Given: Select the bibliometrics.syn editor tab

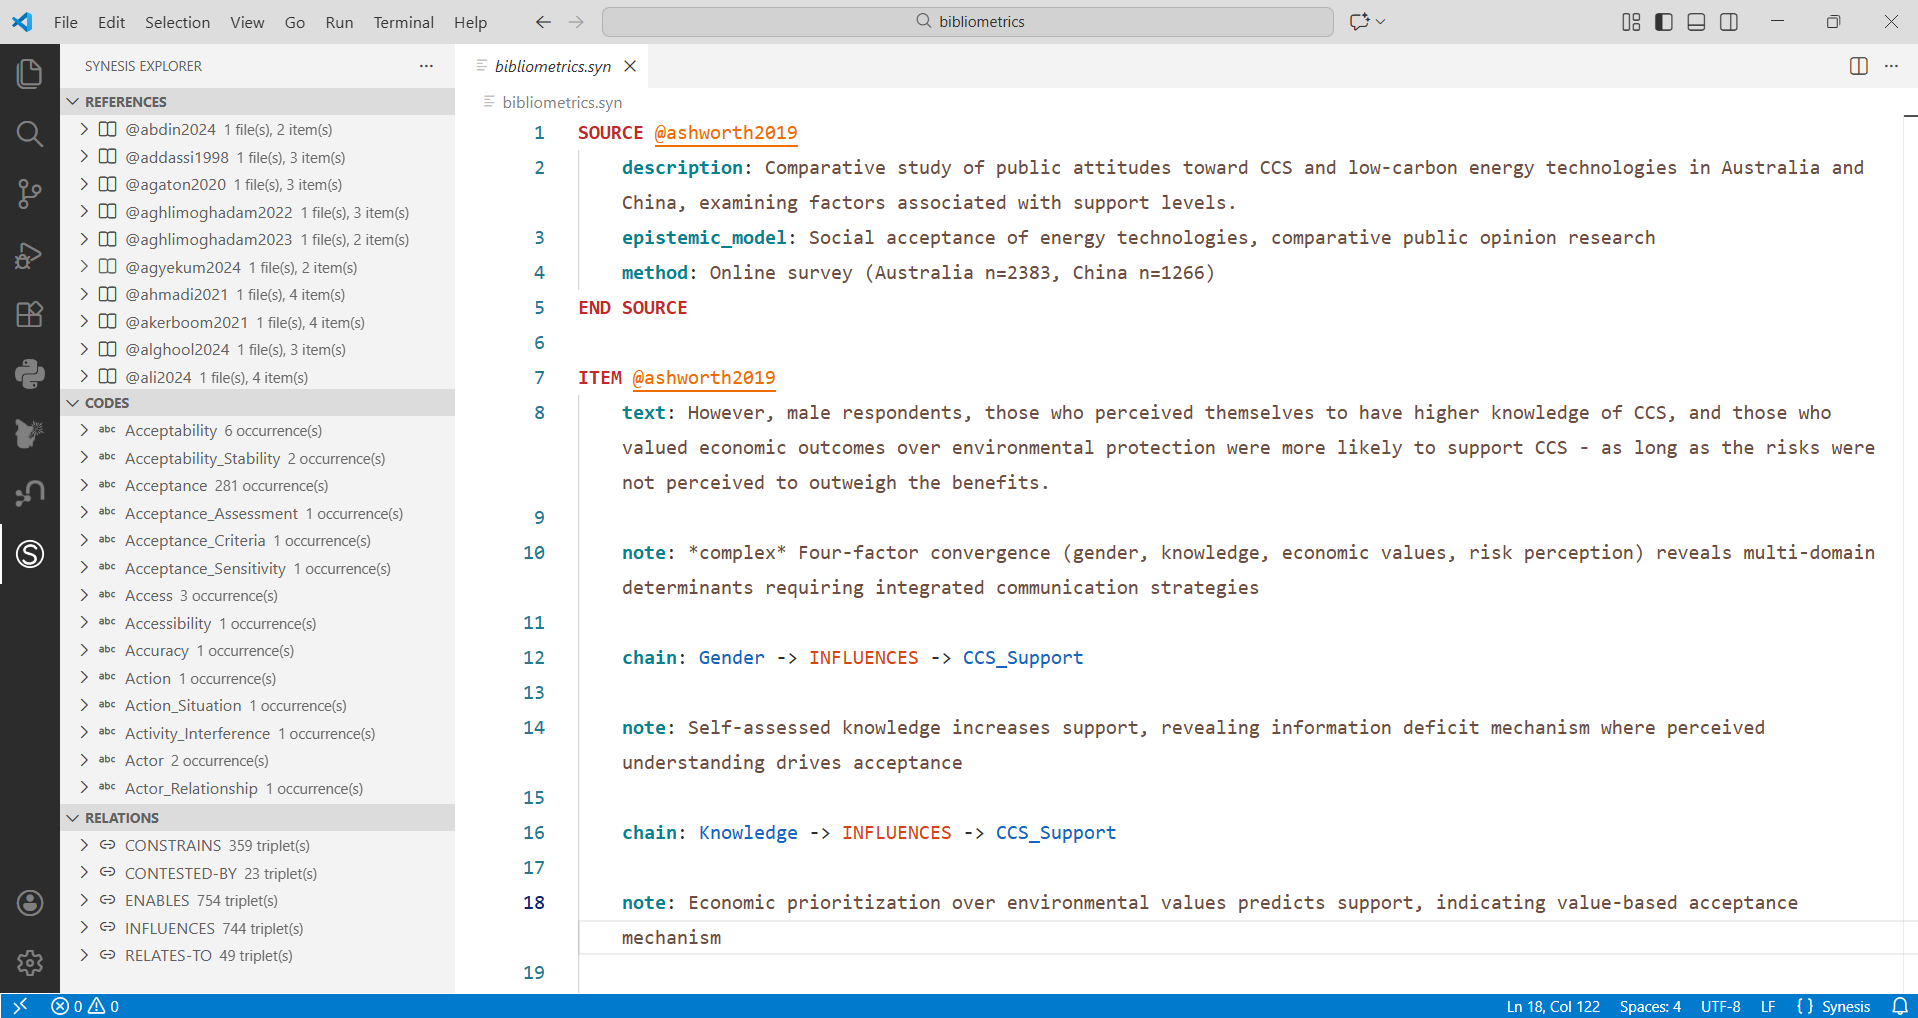Looking at the screenshot, I should [x=552, y=66].
